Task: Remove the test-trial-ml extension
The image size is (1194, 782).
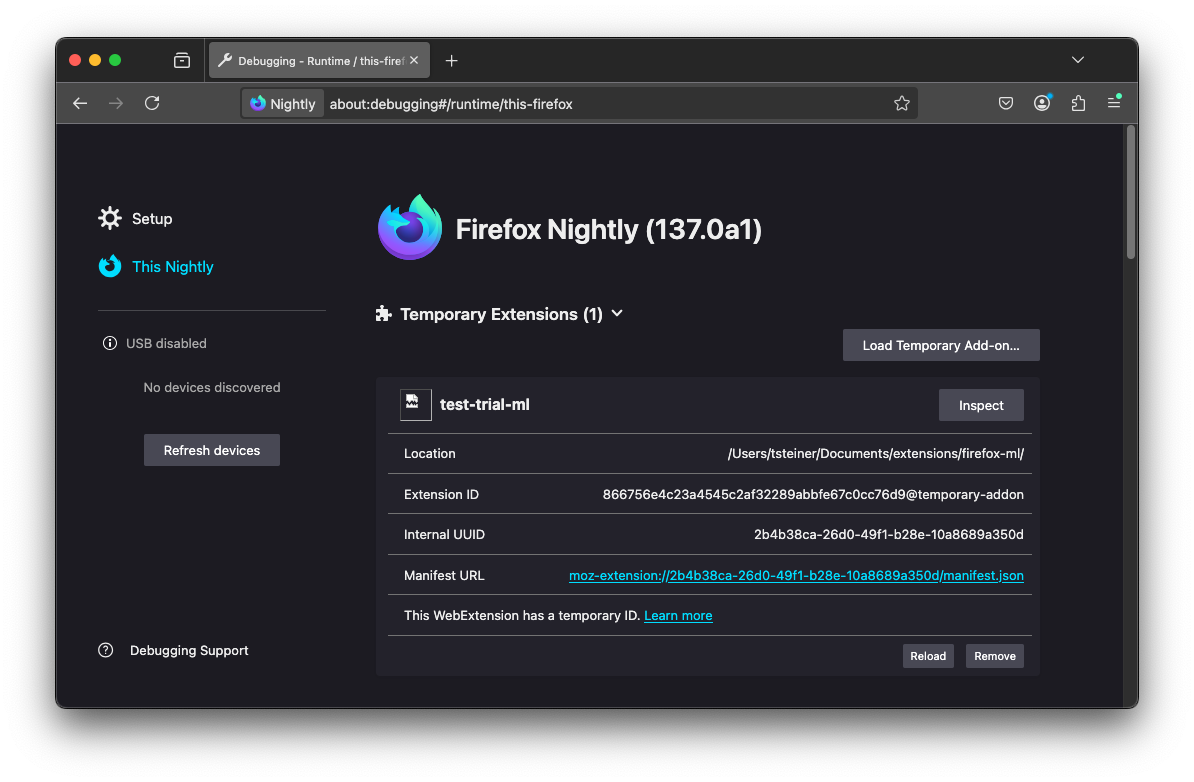Action: [x=994, y=656]
